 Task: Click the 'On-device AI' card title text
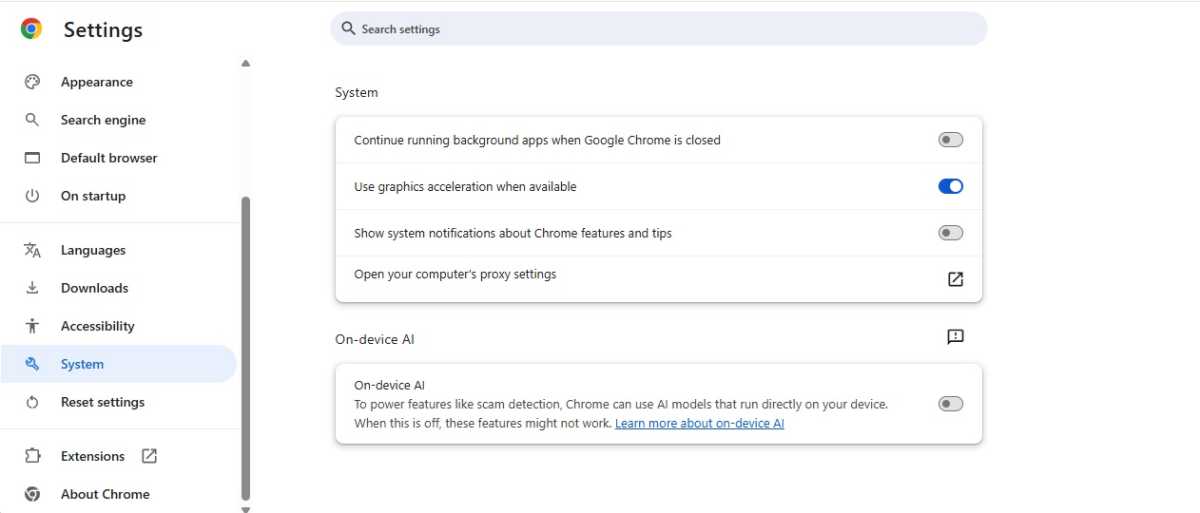(x=389, y=385)
